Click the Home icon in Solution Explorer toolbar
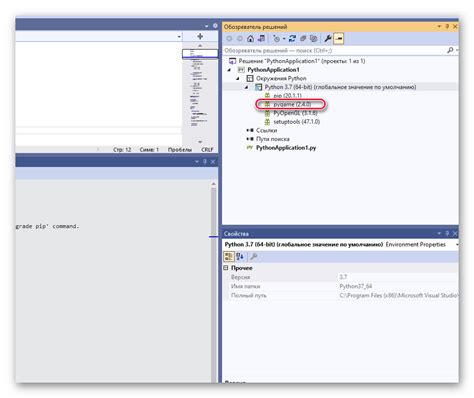 click(250, 39)
